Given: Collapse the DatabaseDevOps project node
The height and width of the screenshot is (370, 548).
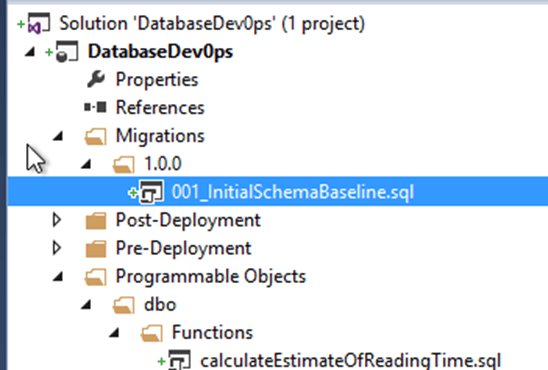Looking at the screenshot, I should point(30,52).
